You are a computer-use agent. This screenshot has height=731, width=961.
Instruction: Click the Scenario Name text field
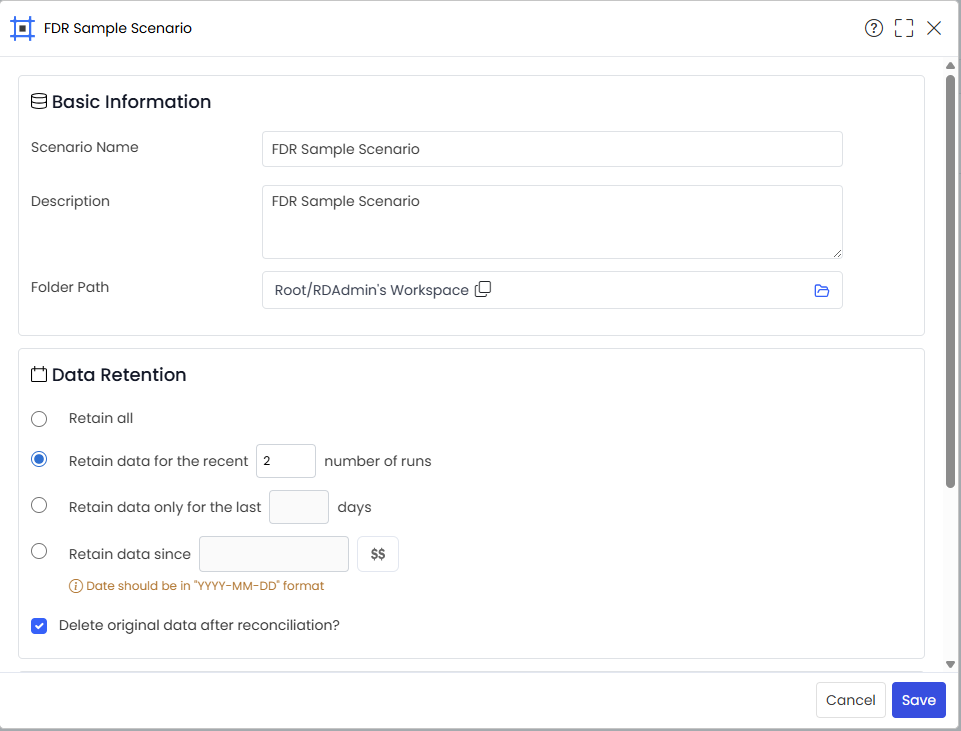(x=552, y=149)
